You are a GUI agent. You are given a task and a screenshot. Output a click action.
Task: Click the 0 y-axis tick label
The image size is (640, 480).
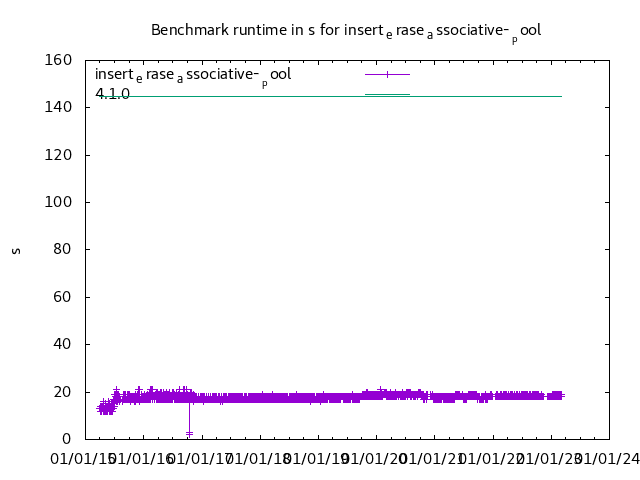[66, 439]
